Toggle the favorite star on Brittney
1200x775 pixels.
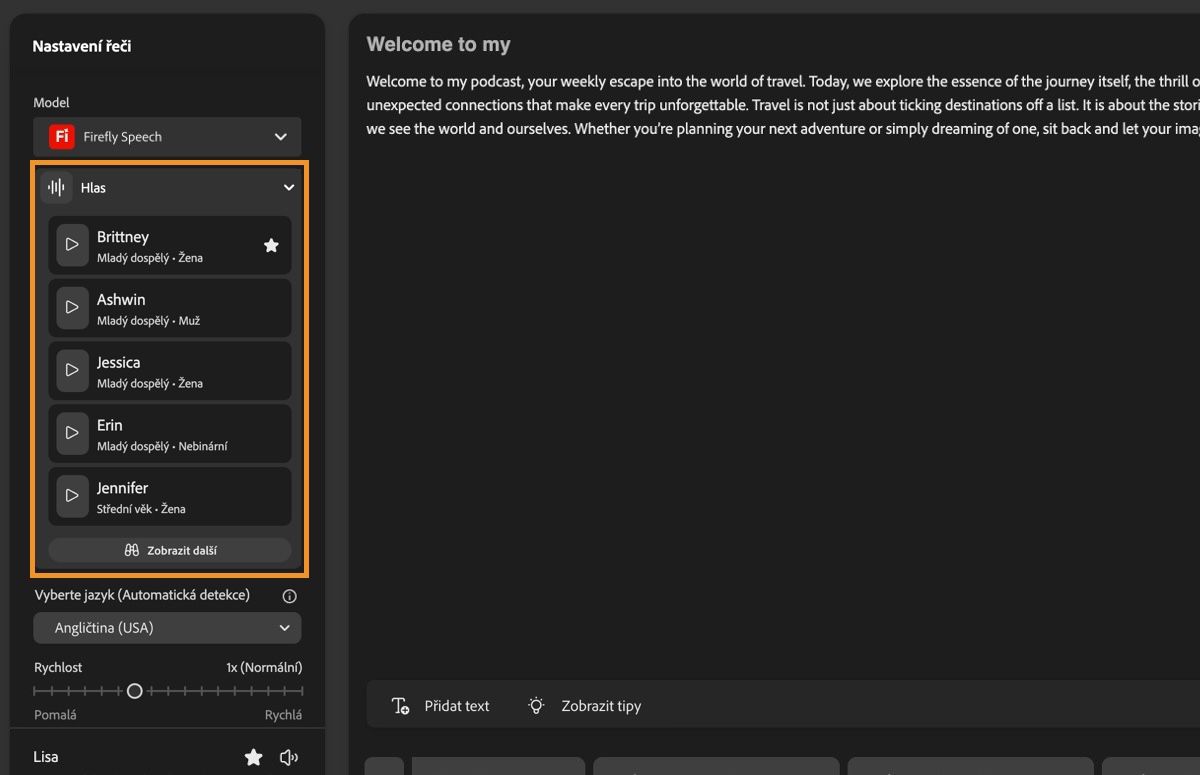[271, 245]
